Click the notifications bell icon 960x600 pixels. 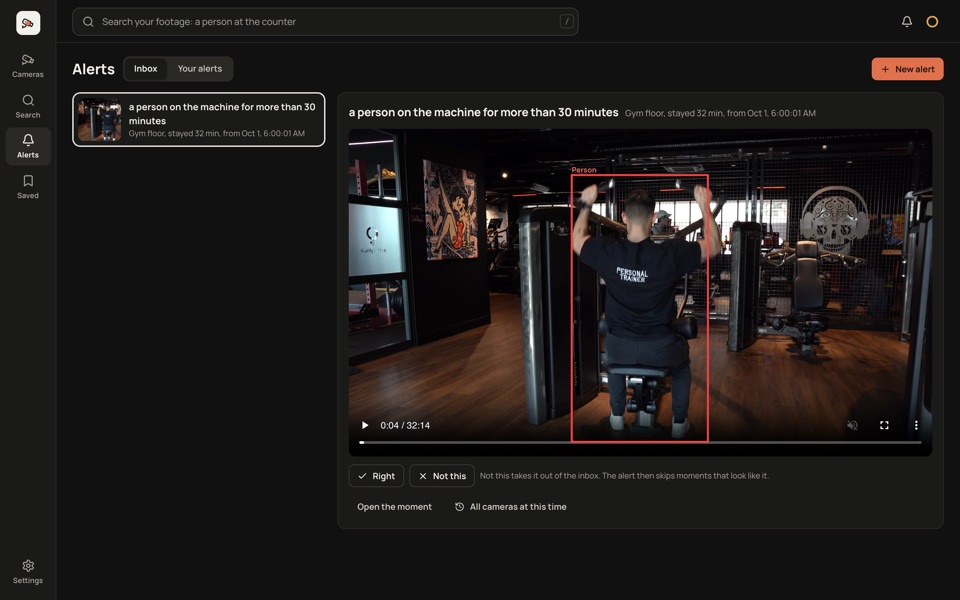(x=907, y=21)
